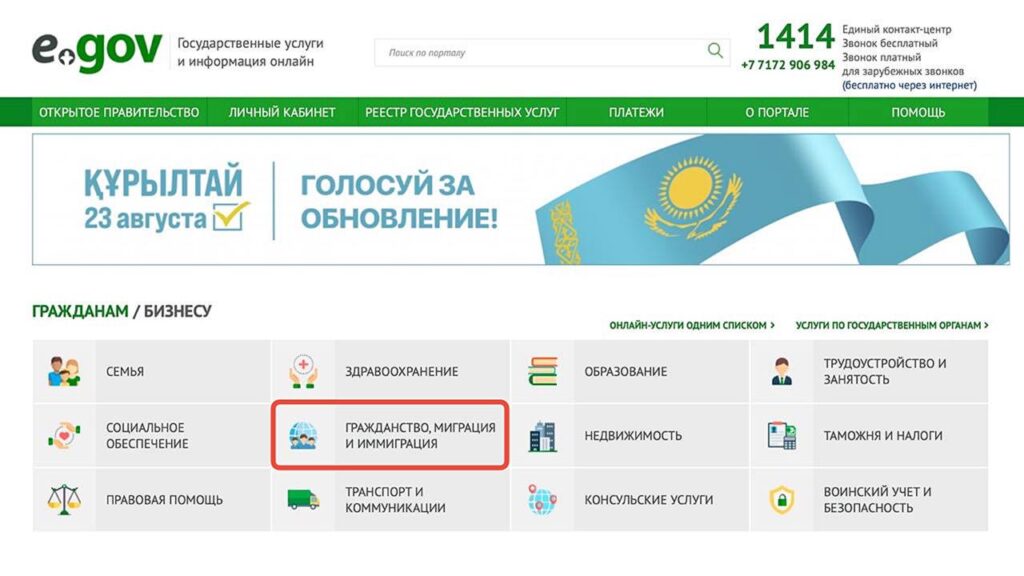Click the Гражданство globe people icon

(x=303, y=435)
